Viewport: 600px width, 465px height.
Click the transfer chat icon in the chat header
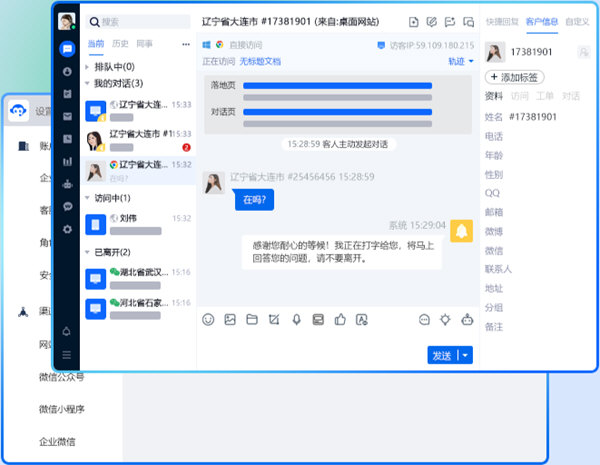(x=450, y=22)
